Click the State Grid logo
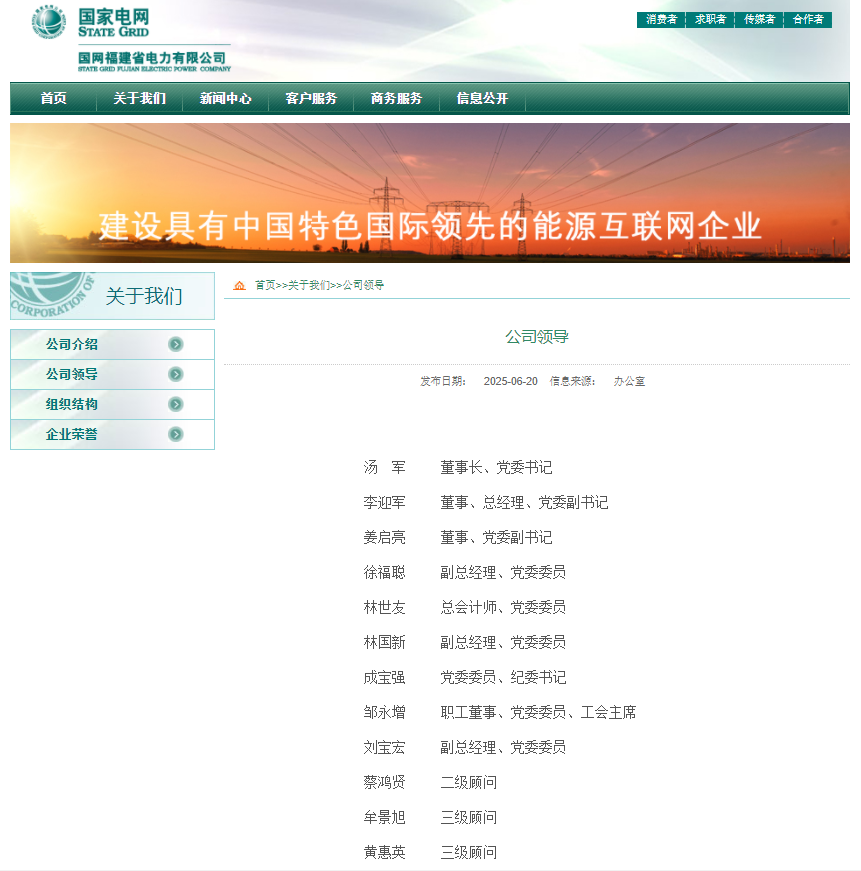861x871 pixels. coord(130,38)
